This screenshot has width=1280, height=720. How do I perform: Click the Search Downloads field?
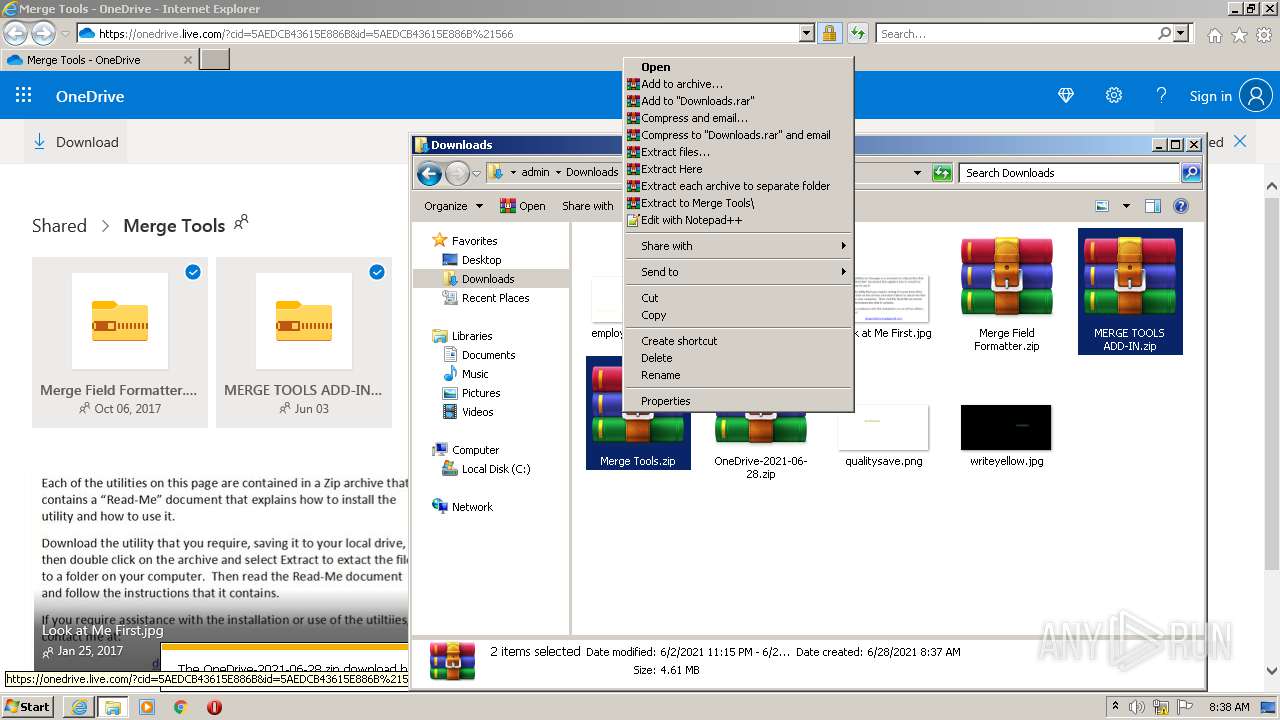(x=1070, y=173)
